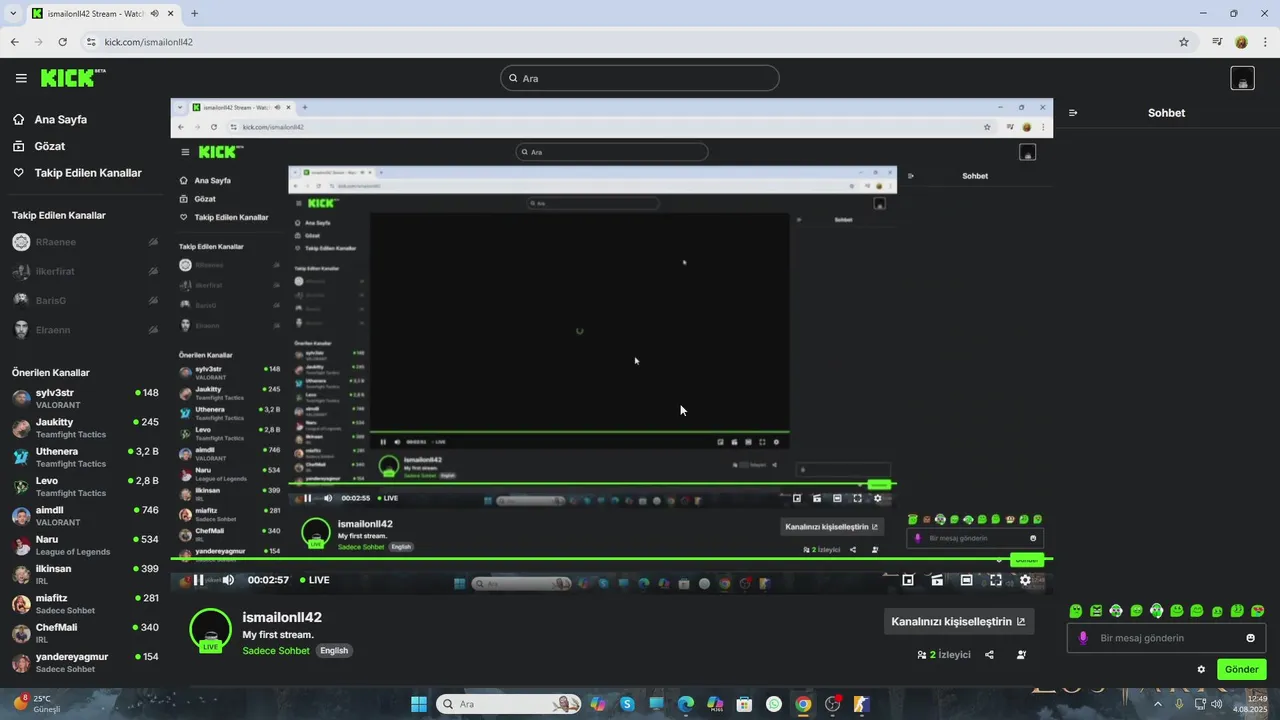Screen dimensions: 1280x720
Task: Focus the Ara search field in Kick
Action: [640, 78]
